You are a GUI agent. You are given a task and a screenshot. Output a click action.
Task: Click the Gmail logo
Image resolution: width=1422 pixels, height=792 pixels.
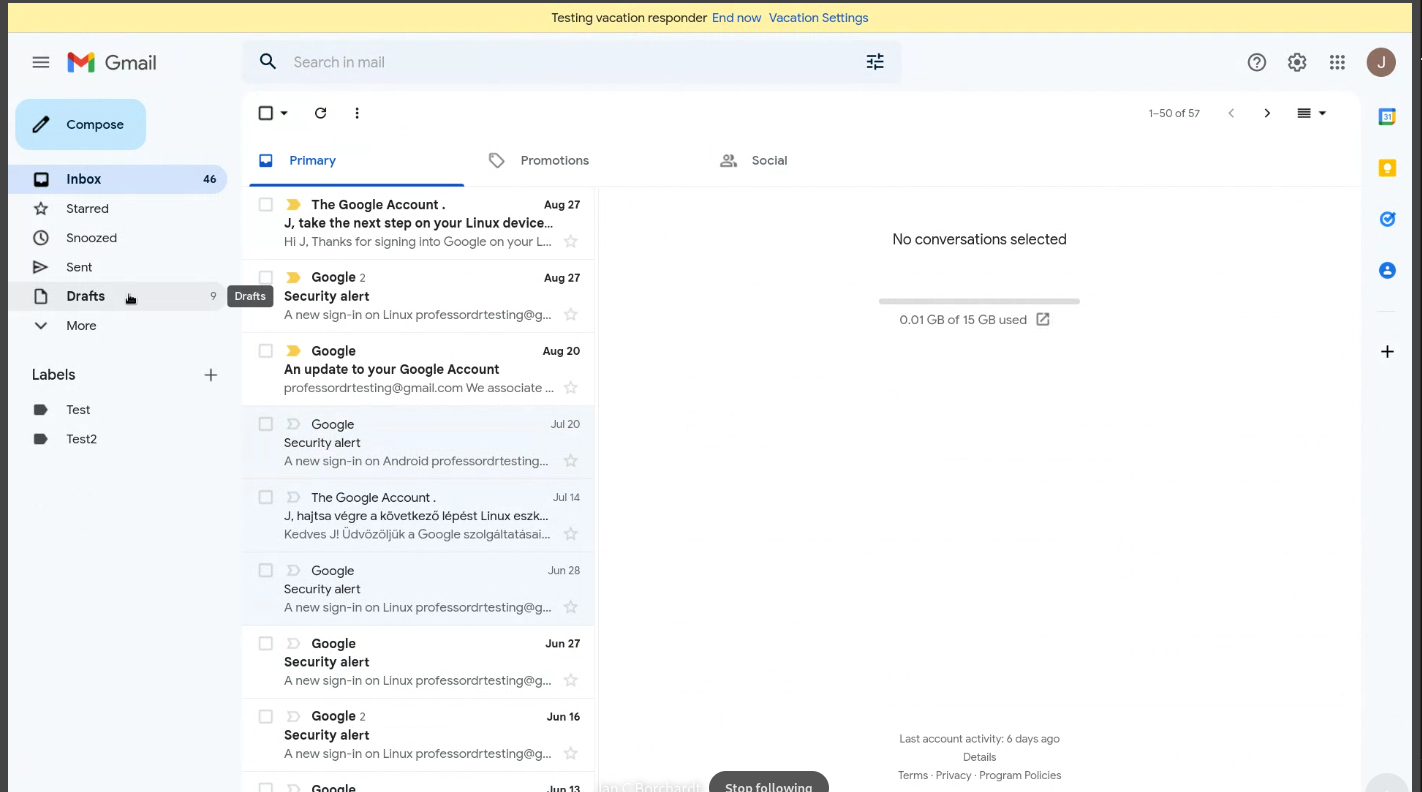coord(112,62)
